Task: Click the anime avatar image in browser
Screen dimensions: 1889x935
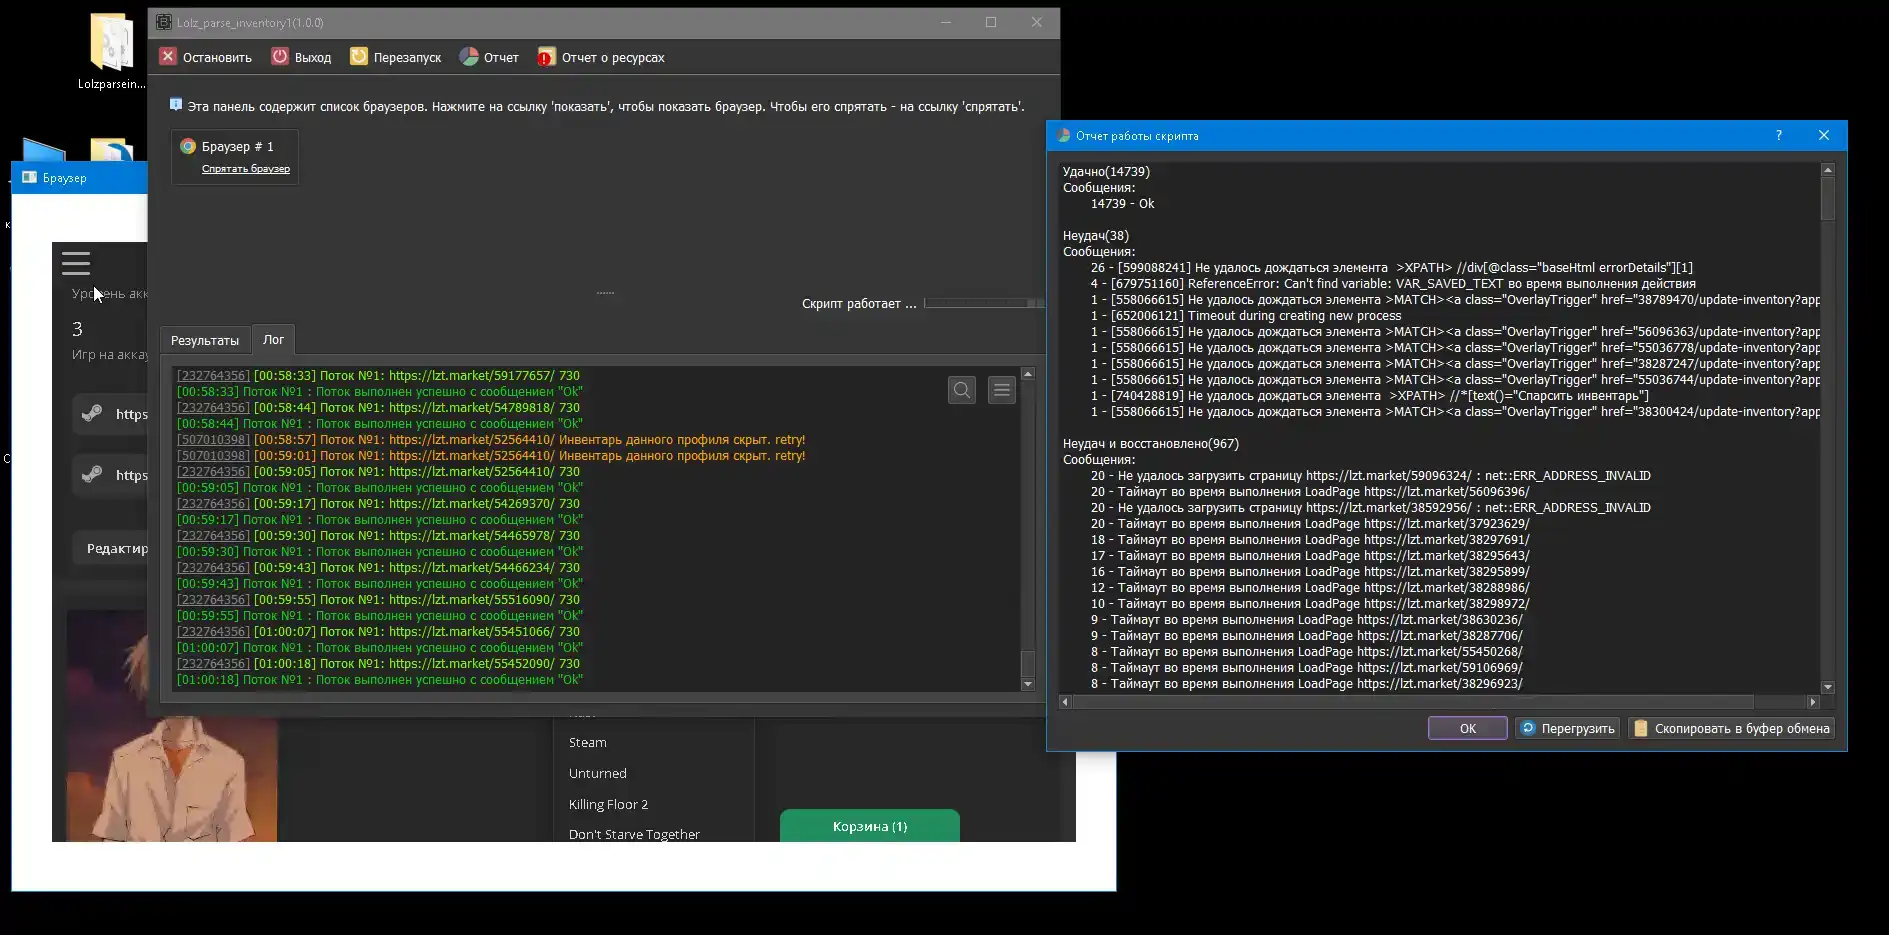Action: pos(172,779)
